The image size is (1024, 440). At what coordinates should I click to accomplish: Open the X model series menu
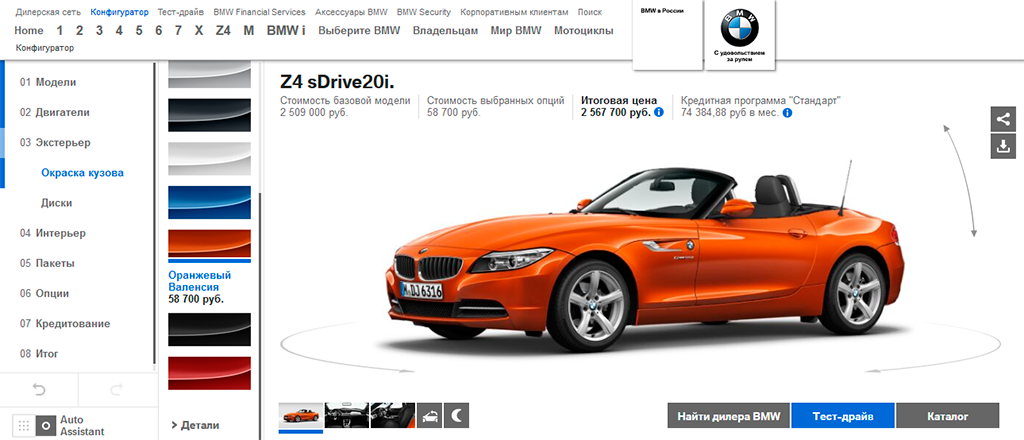coord(199,31)
